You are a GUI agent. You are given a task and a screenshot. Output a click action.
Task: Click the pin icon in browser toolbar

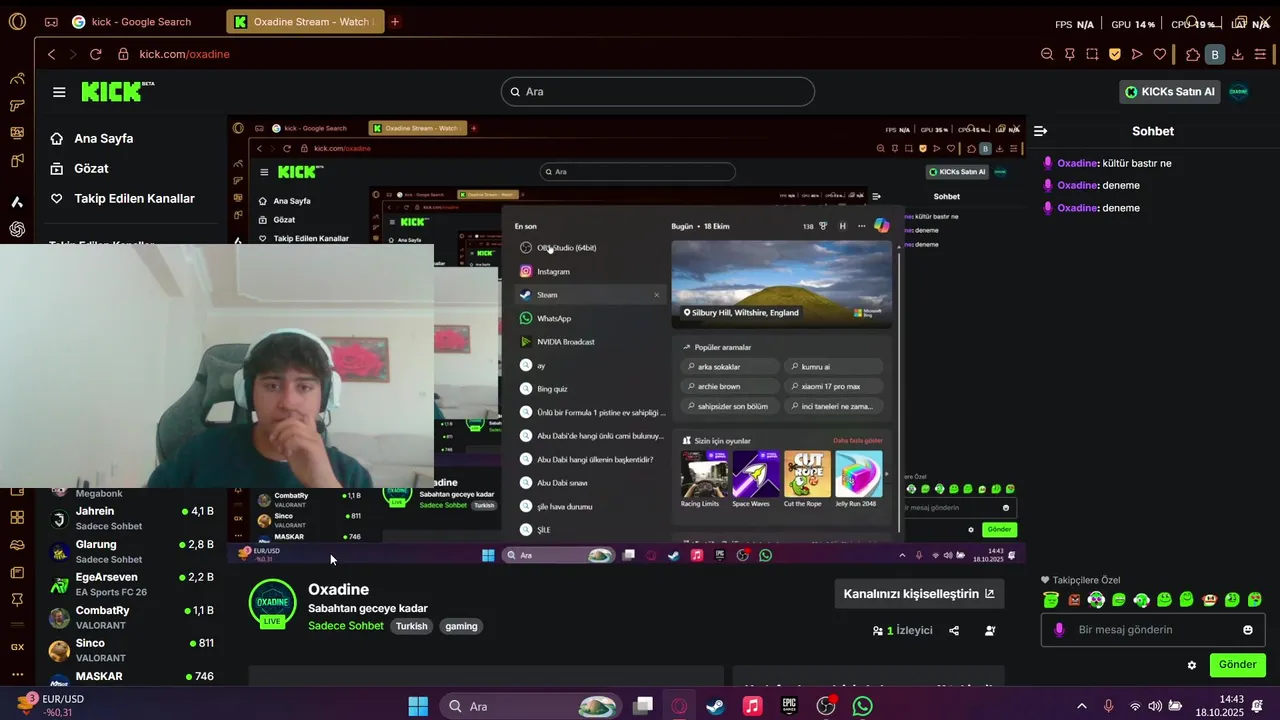1070,54
